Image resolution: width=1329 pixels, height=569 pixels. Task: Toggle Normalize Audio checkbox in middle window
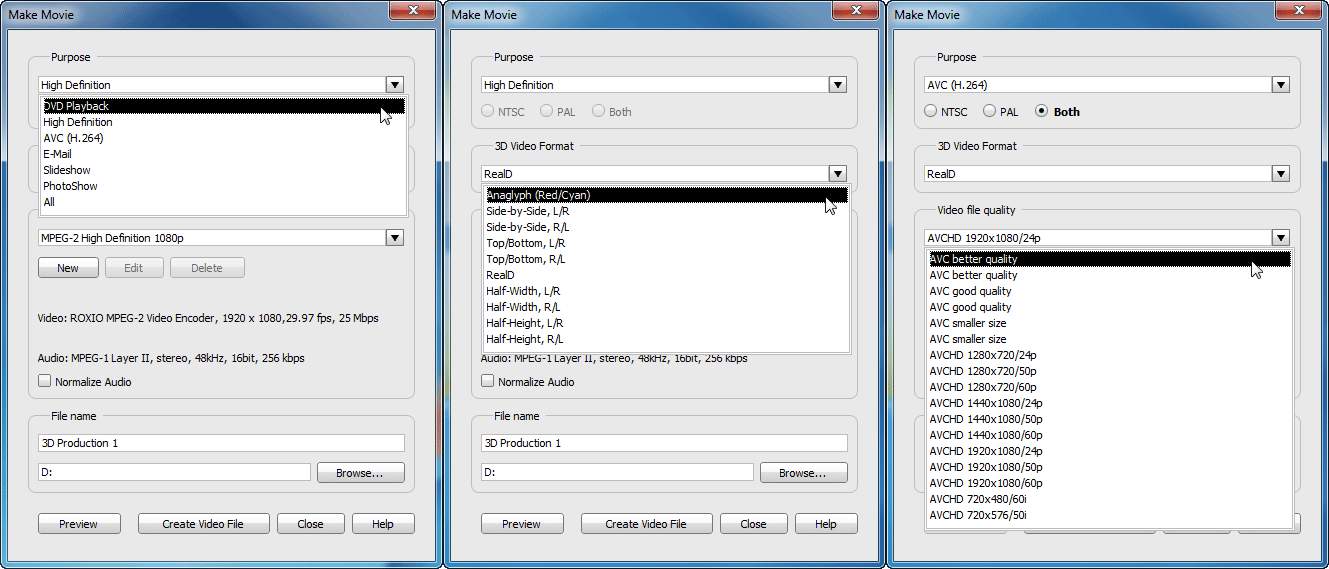click(487, 381)
